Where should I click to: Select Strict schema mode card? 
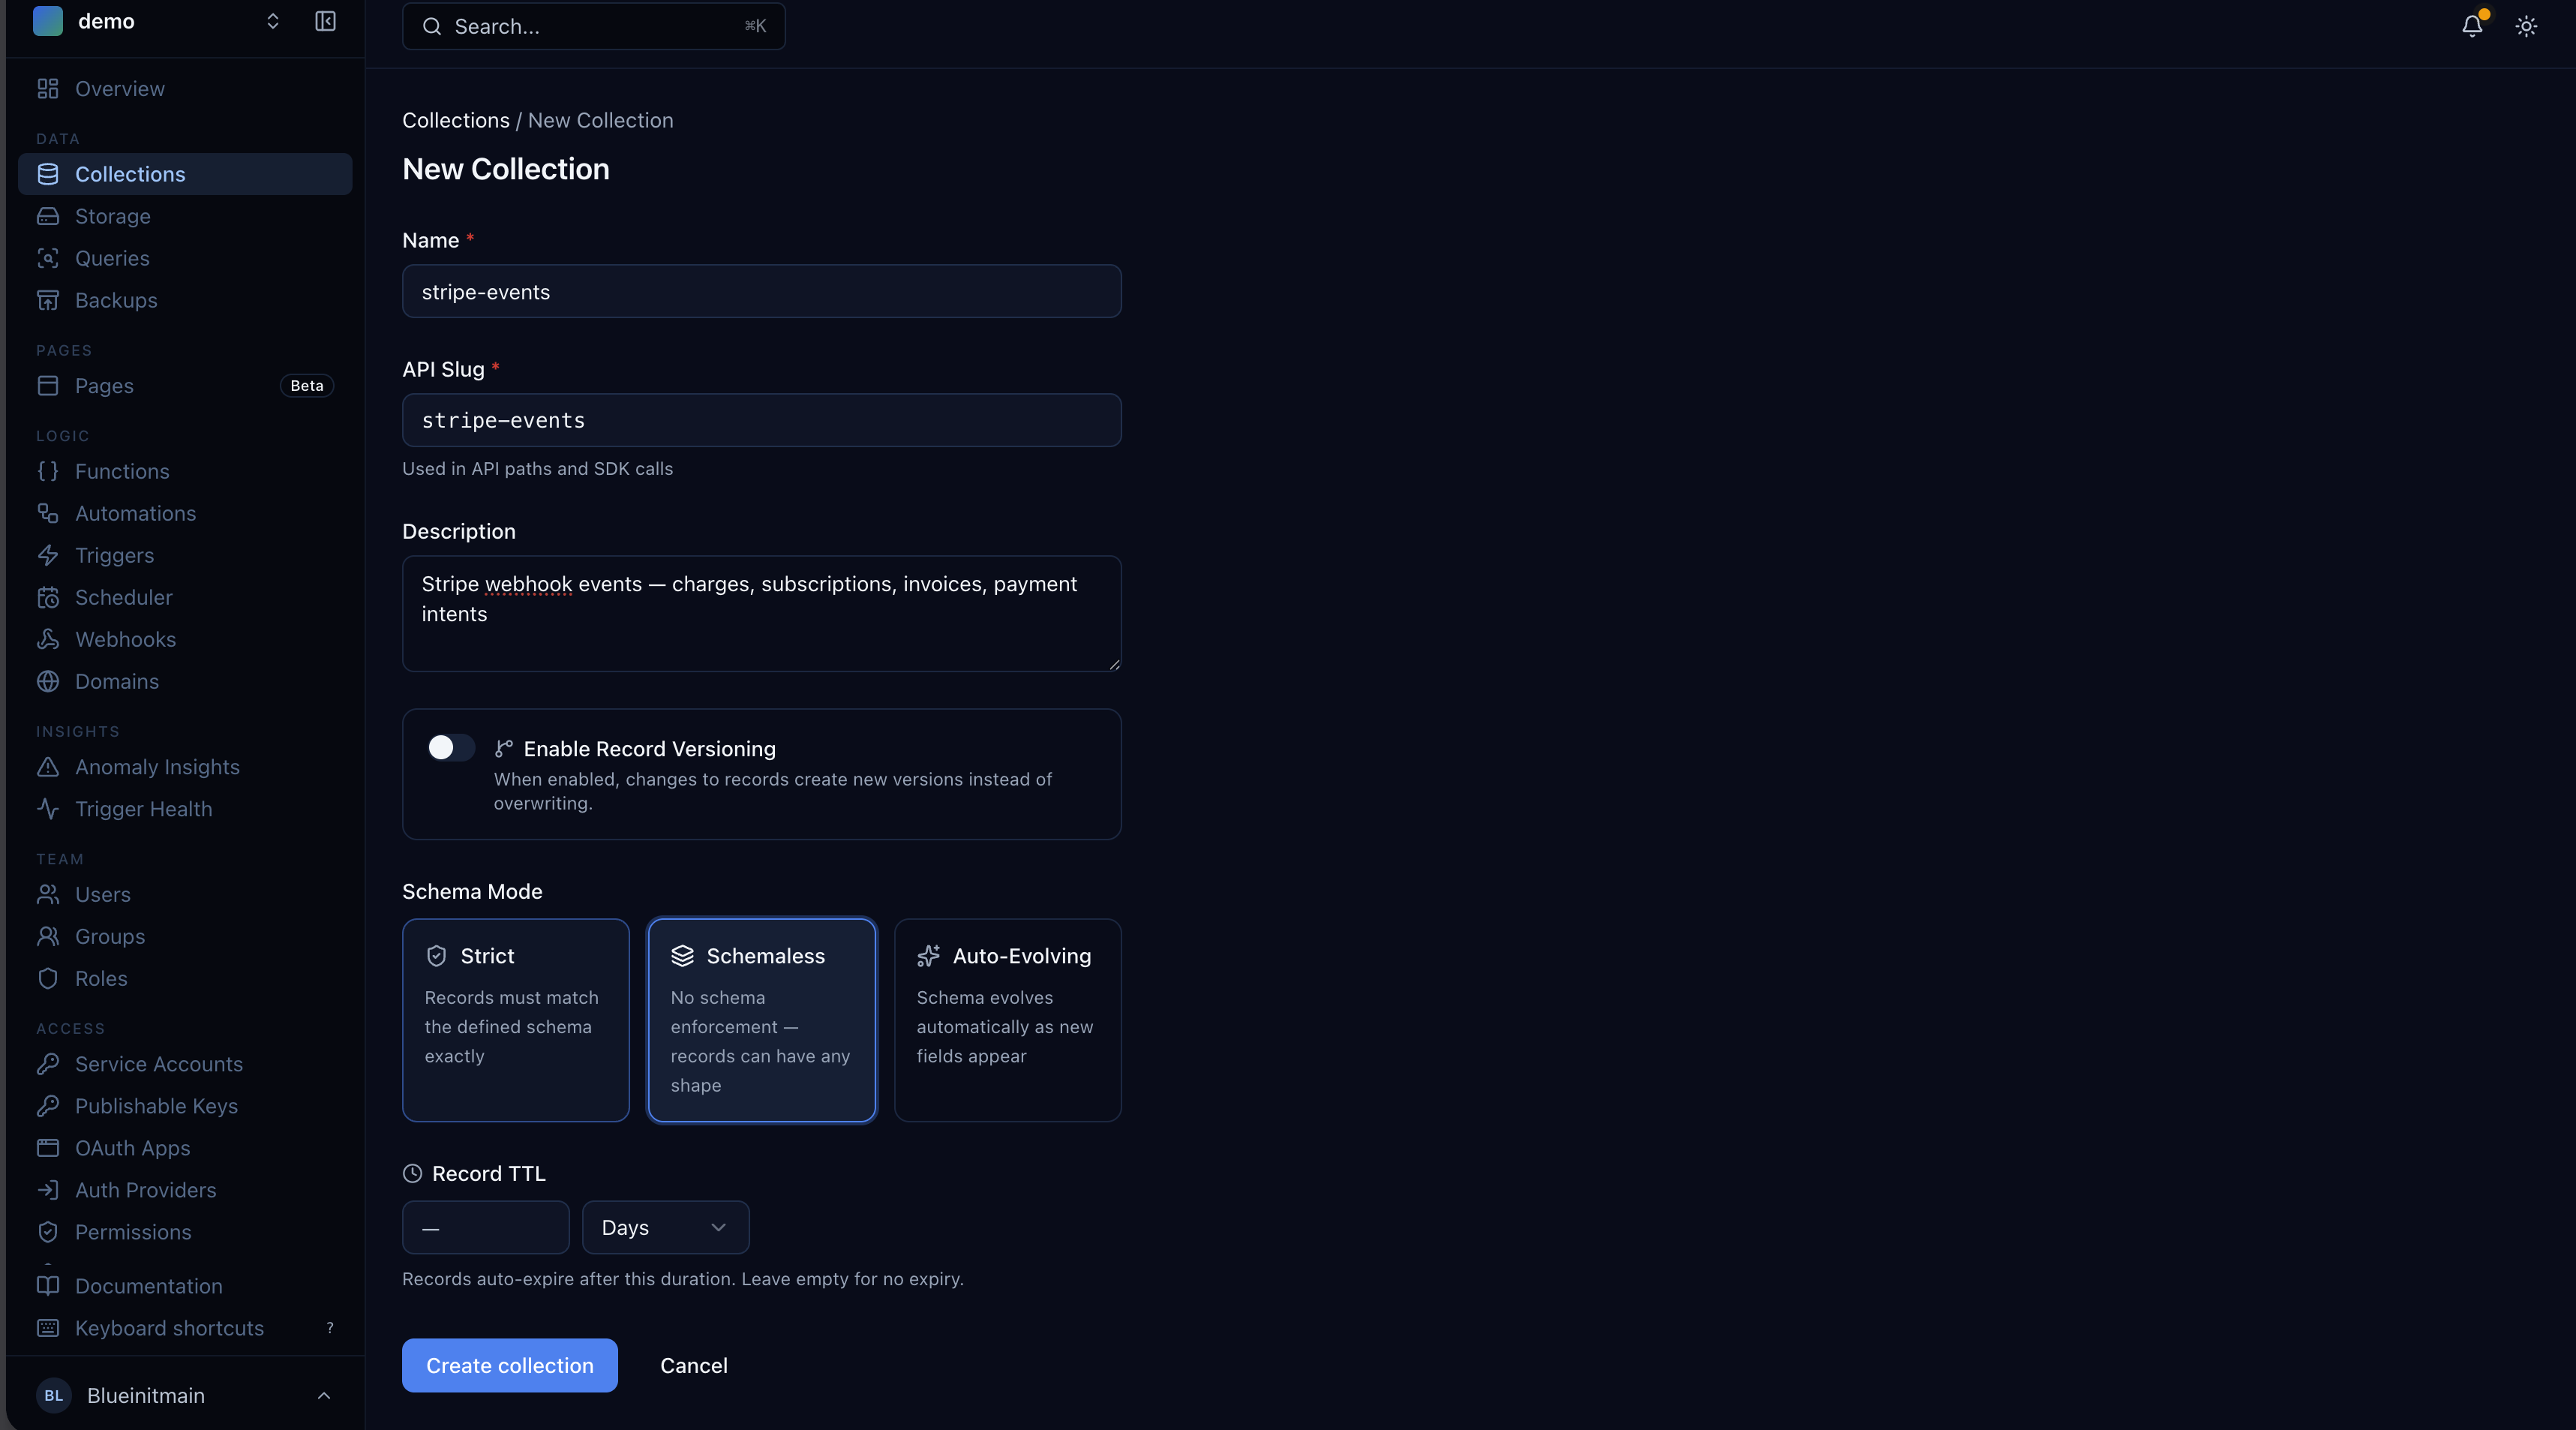tap(515, 1020)
